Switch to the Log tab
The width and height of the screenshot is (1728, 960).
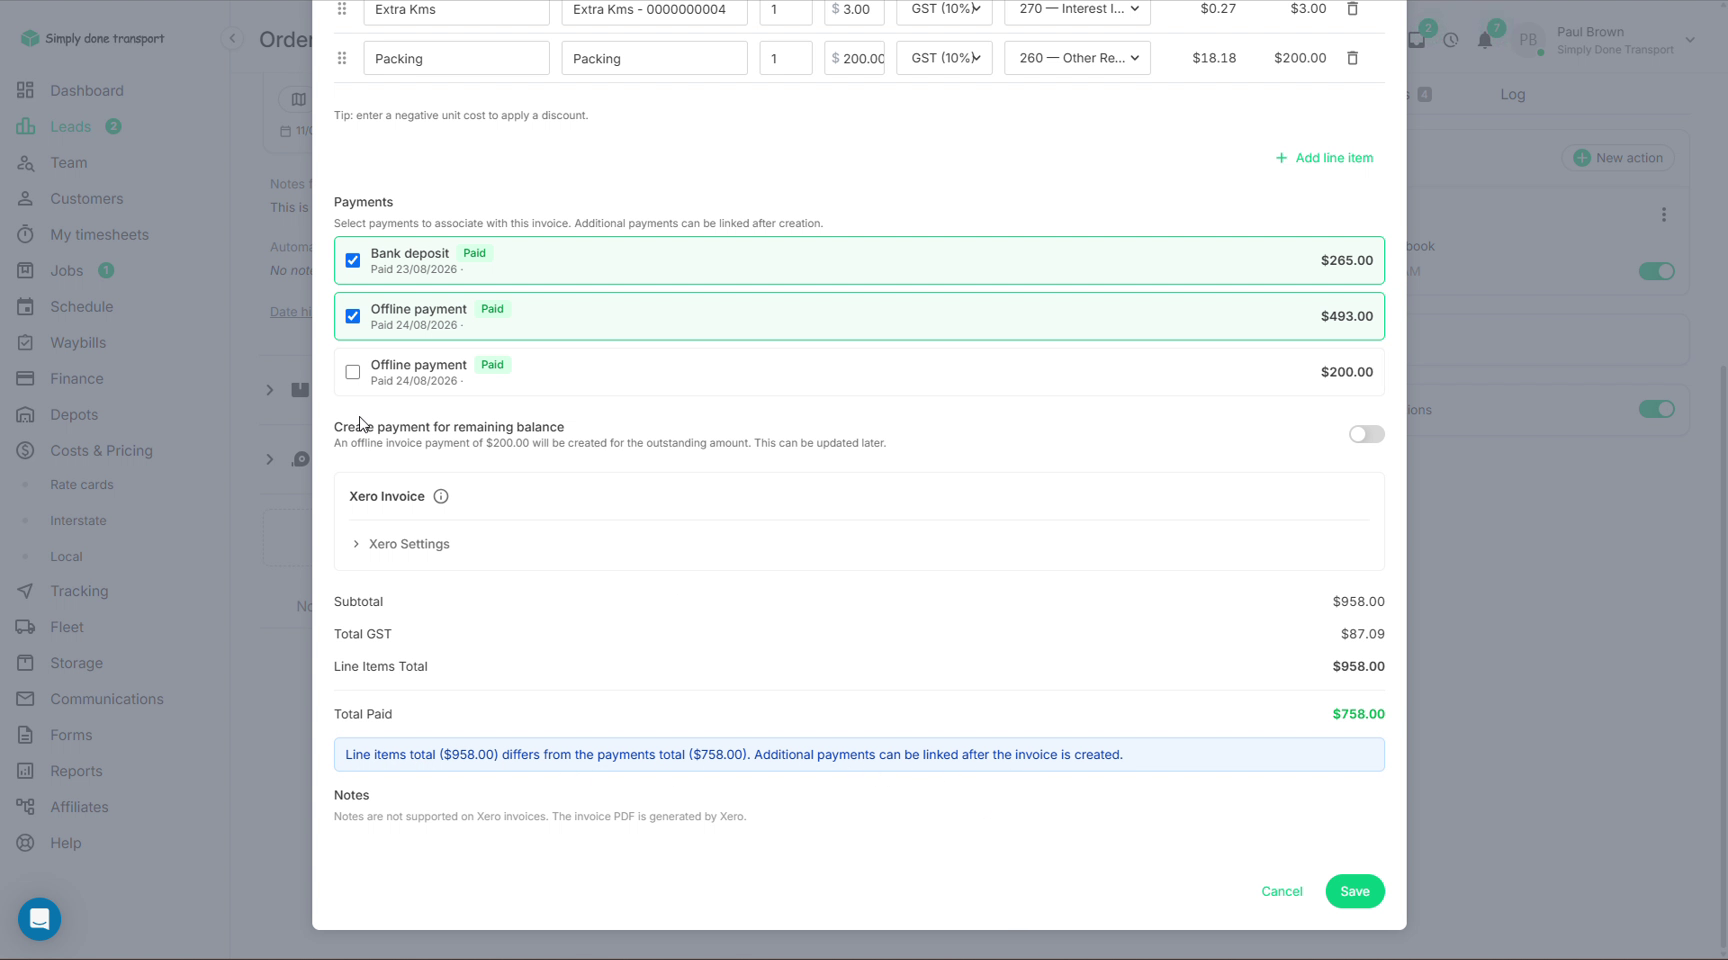[x=1512, y=95]
